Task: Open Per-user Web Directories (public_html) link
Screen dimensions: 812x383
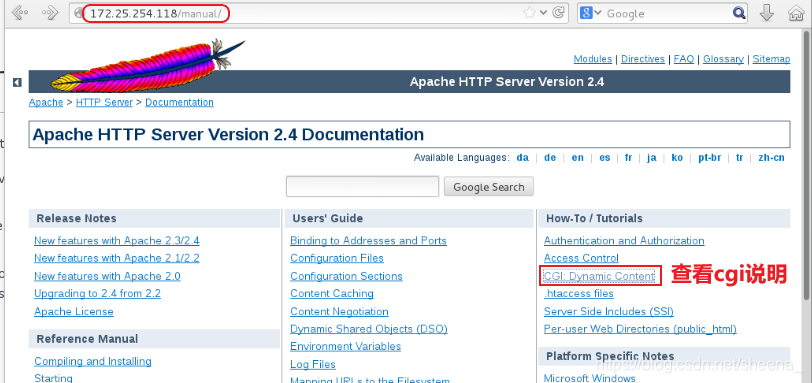Action: coord(640,329)
